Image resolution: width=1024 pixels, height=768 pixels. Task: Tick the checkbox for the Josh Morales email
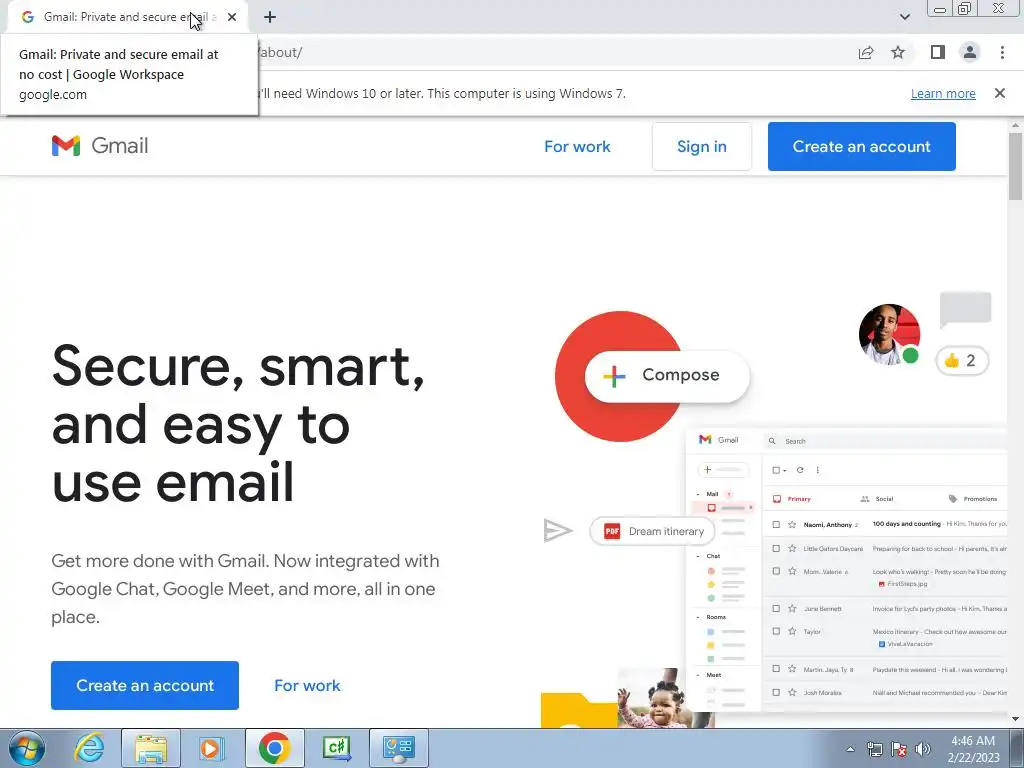[x=776, y=692]
